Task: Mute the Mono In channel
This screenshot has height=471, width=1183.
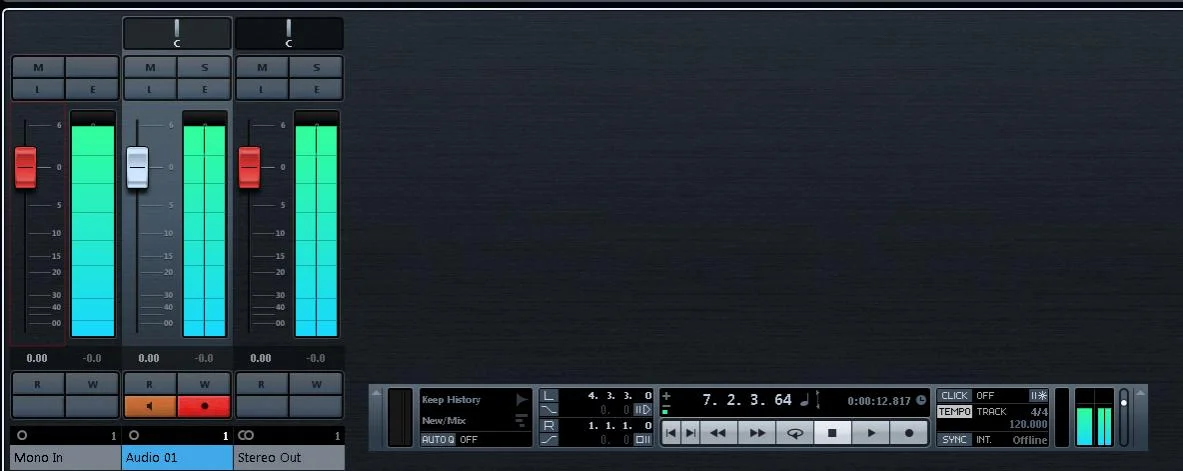Action: (x=38, y=67)
